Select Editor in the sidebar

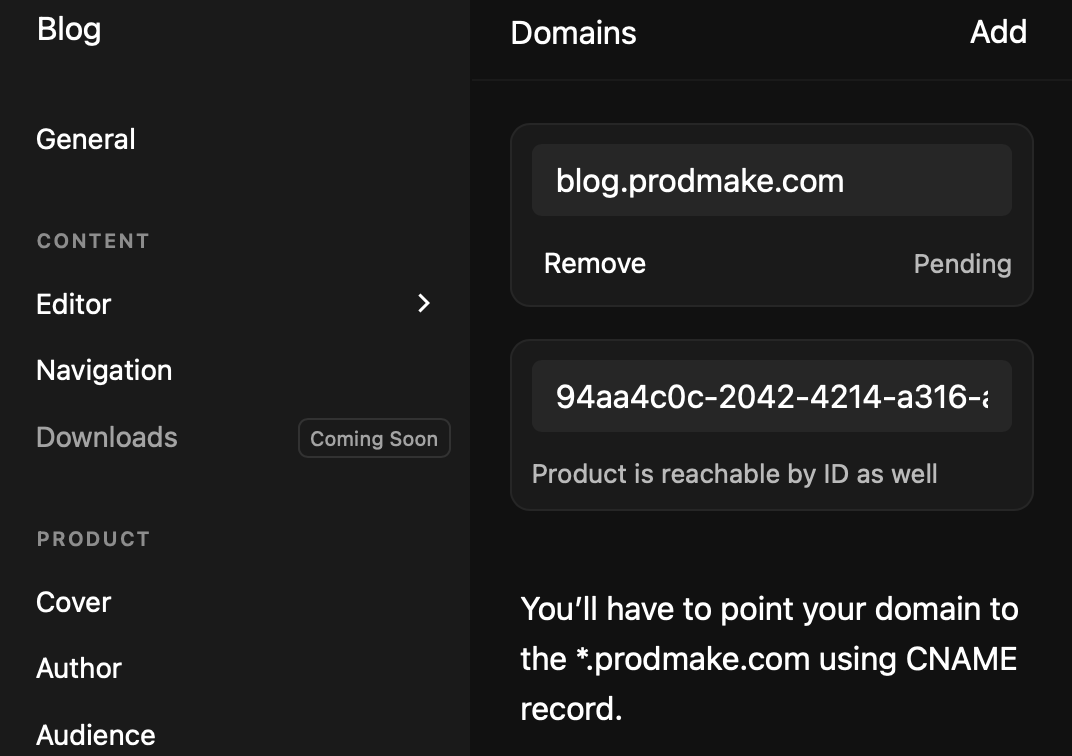(x=74, y=304)
